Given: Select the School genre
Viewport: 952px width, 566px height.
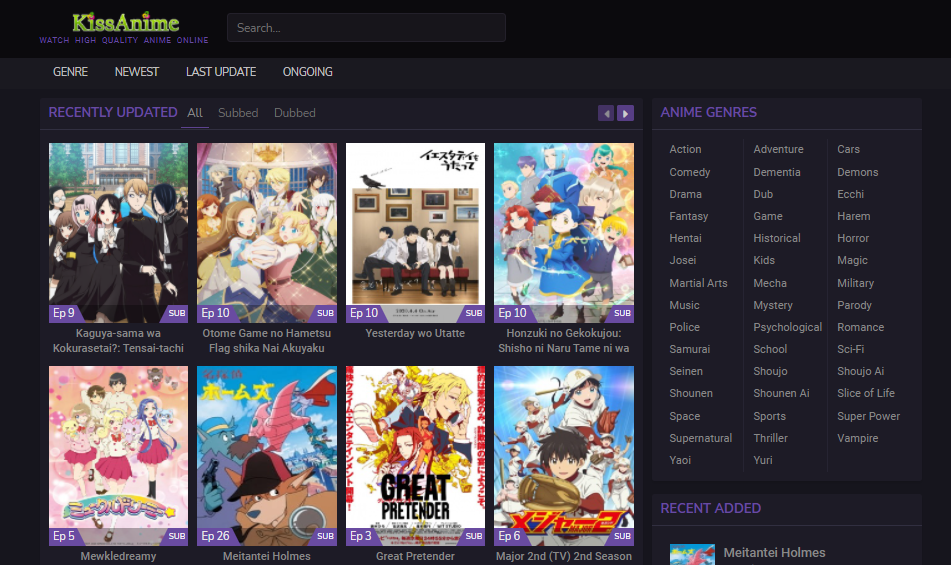Looking at the screenshot, I should (x=770, y=349).
